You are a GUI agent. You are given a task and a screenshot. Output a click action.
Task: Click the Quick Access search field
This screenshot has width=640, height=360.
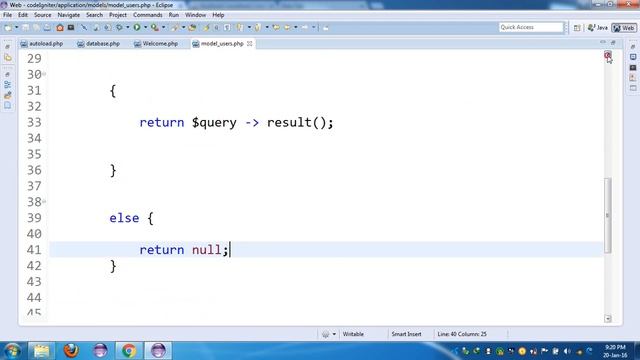[531, 27]
